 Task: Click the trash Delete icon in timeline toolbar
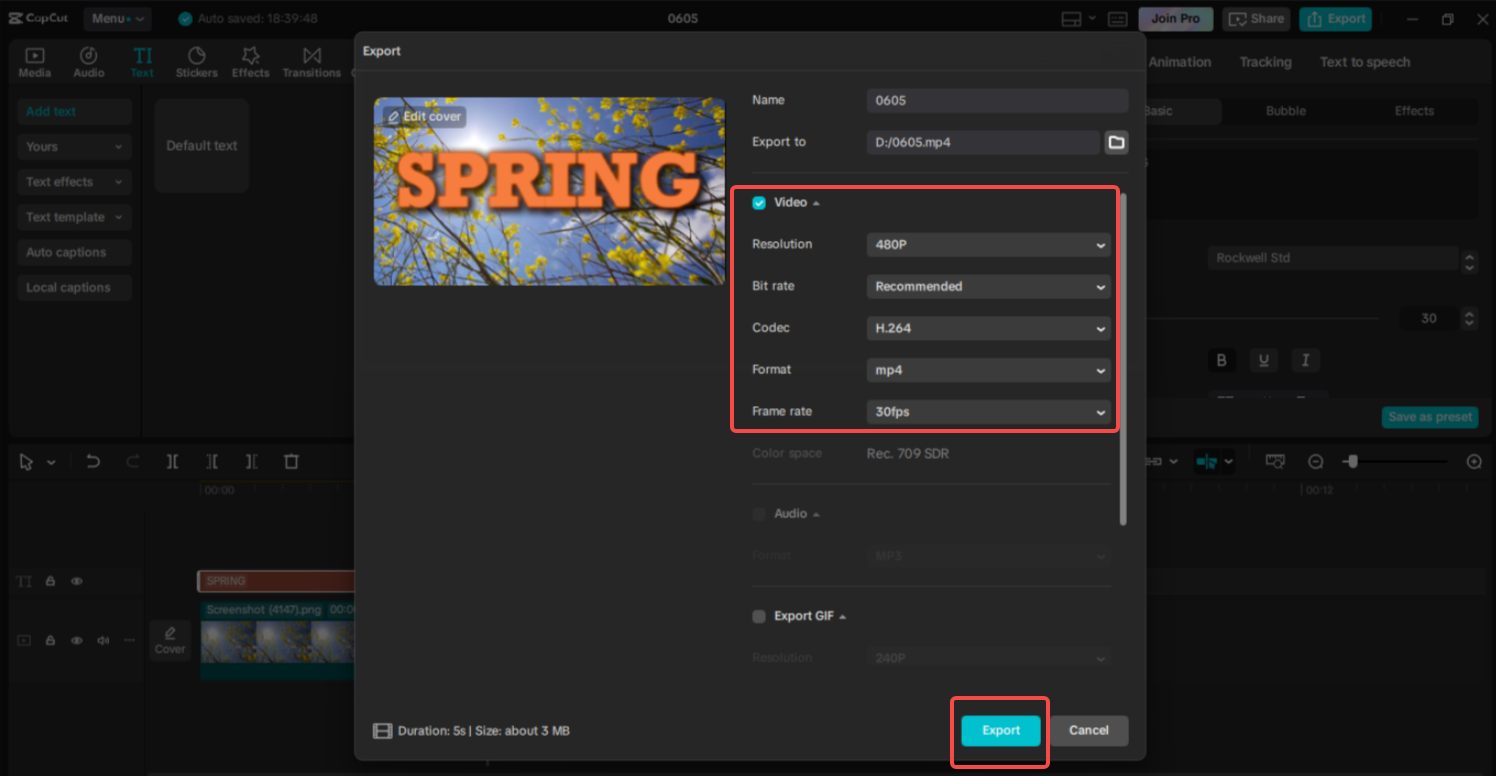point(291,461)
